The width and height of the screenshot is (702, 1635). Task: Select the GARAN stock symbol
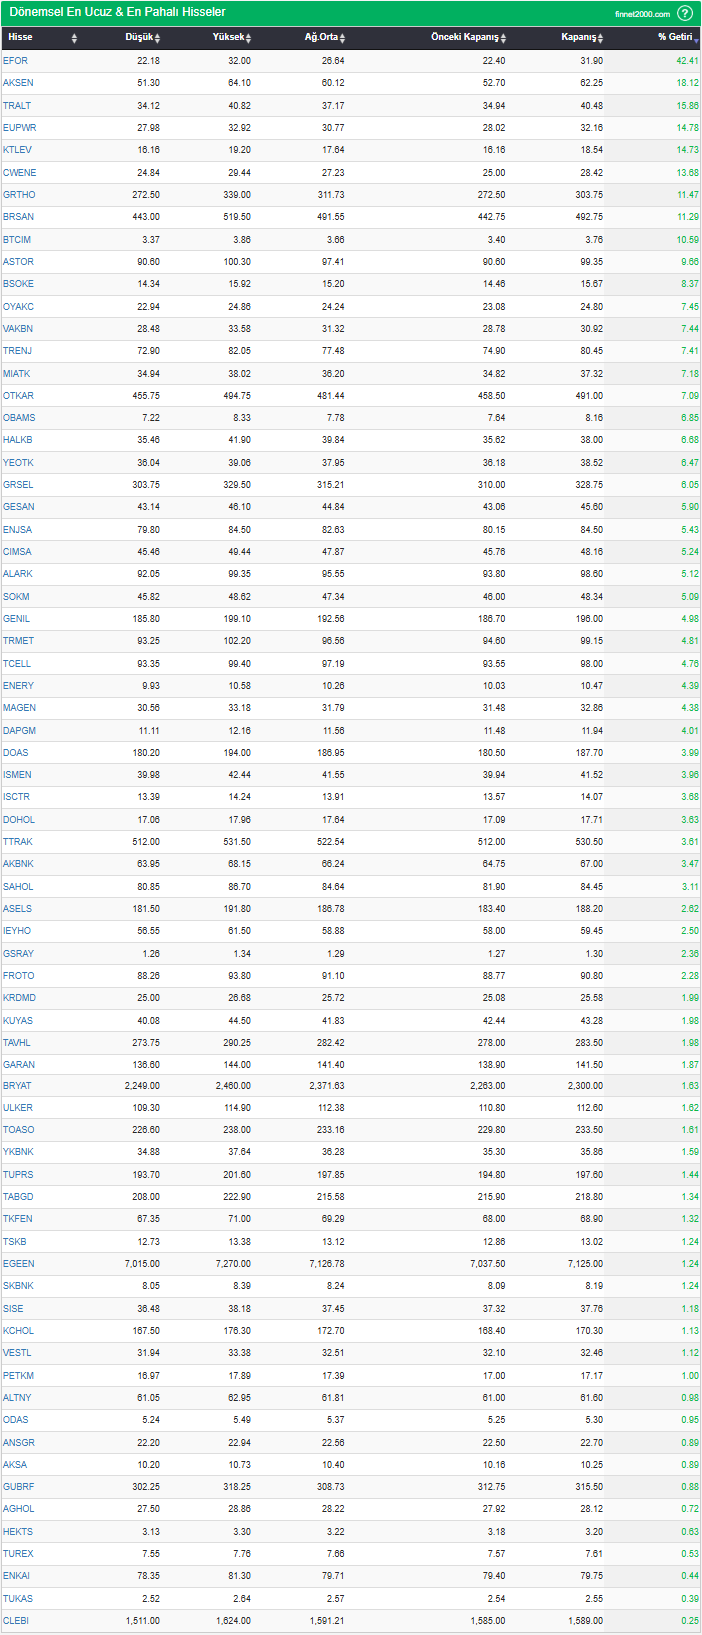[18, 1065]
